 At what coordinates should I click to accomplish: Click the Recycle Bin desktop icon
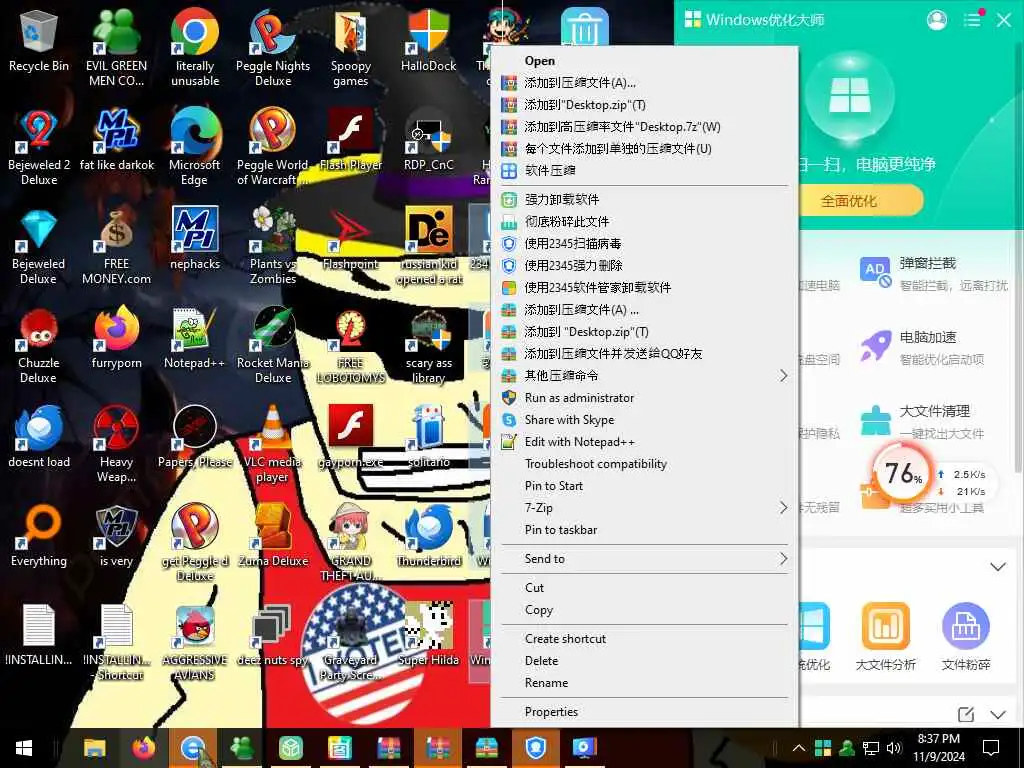click(39, 40)
